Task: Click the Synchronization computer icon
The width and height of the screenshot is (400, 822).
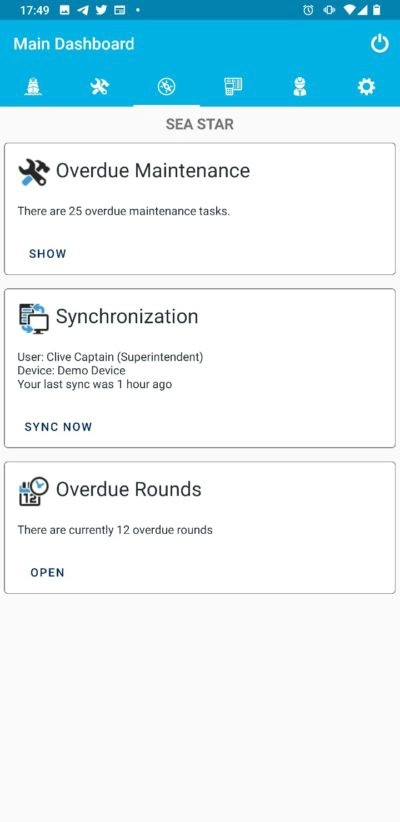Action: [34, 318]
